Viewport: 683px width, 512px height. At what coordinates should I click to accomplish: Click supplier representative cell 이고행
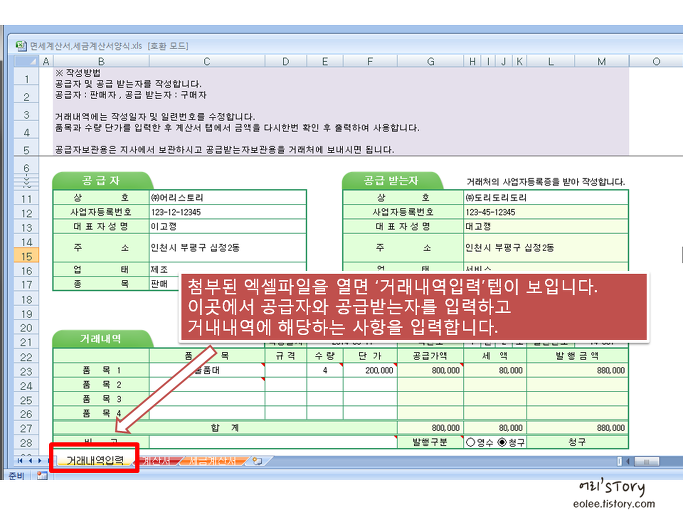coord(227,226)
